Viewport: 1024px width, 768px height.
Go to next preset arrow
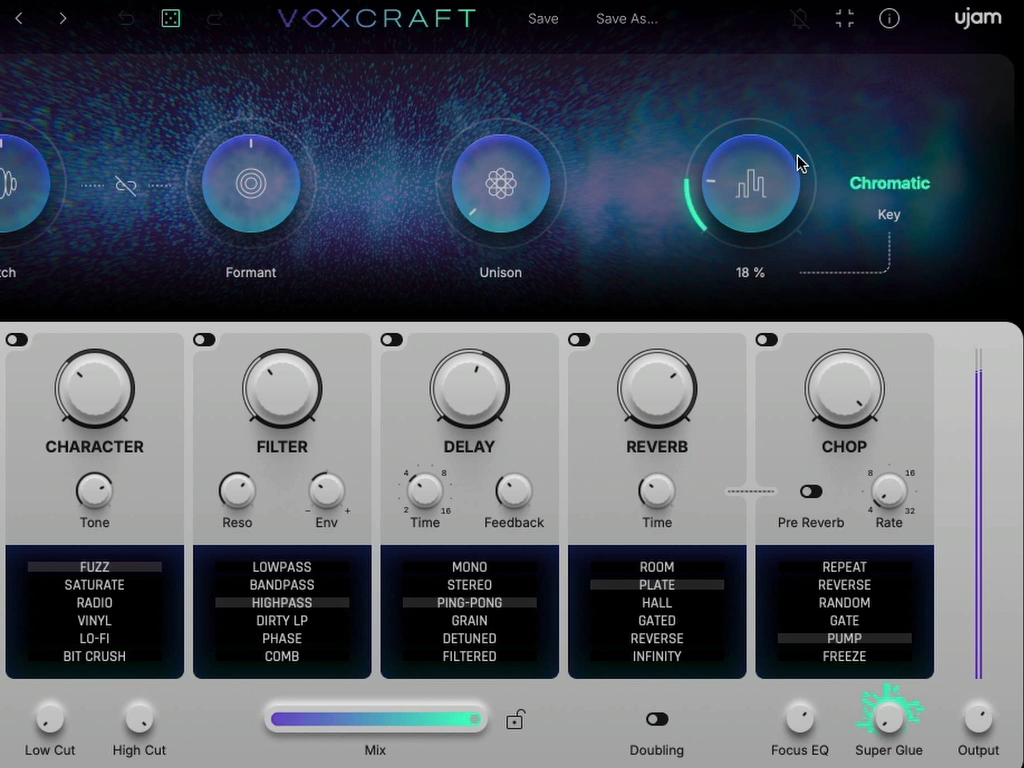coord(63,18)
